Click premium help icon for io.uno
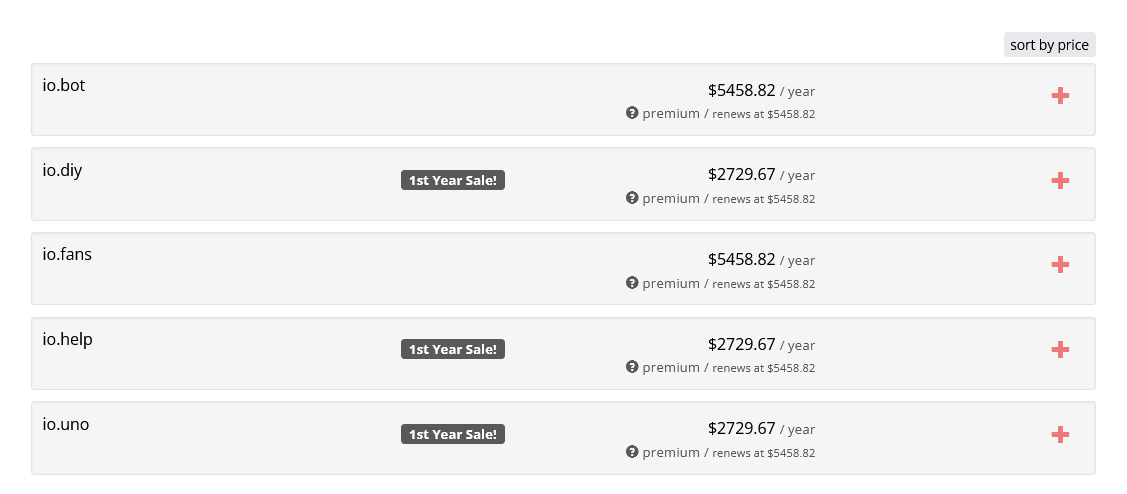This screenshot has height=494, width=1127. pyautogui.click(x=632, y=452)
